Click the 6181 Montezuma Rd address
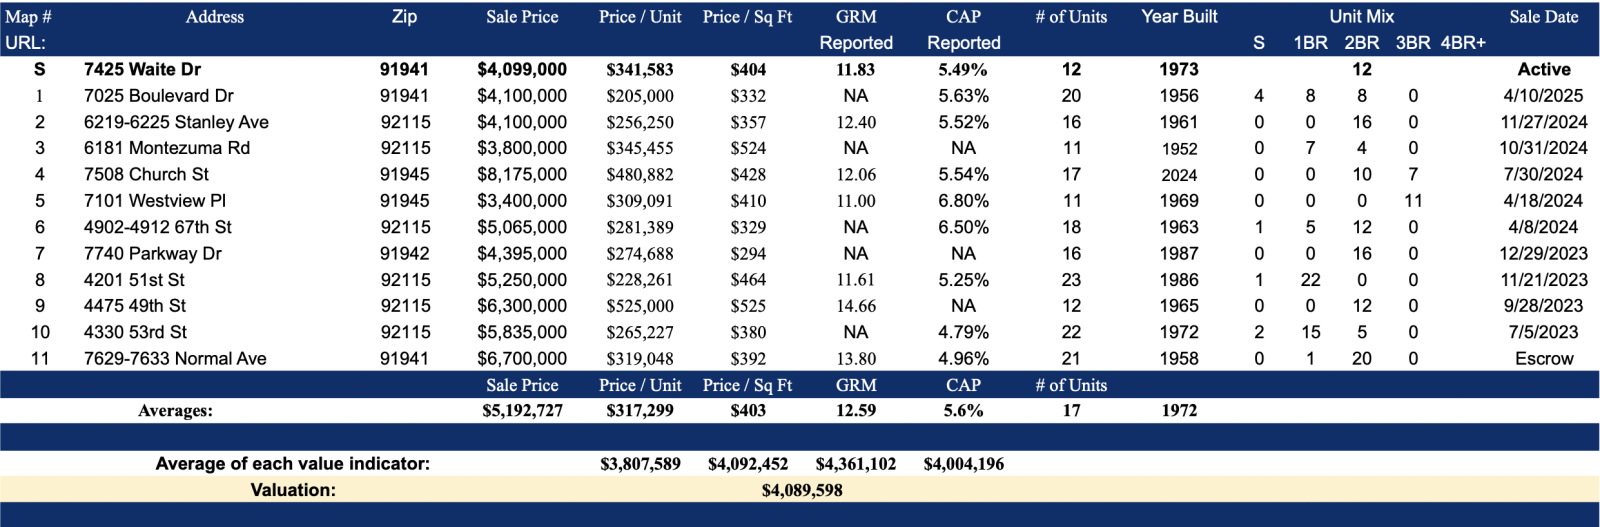 (x=166, y=148)
